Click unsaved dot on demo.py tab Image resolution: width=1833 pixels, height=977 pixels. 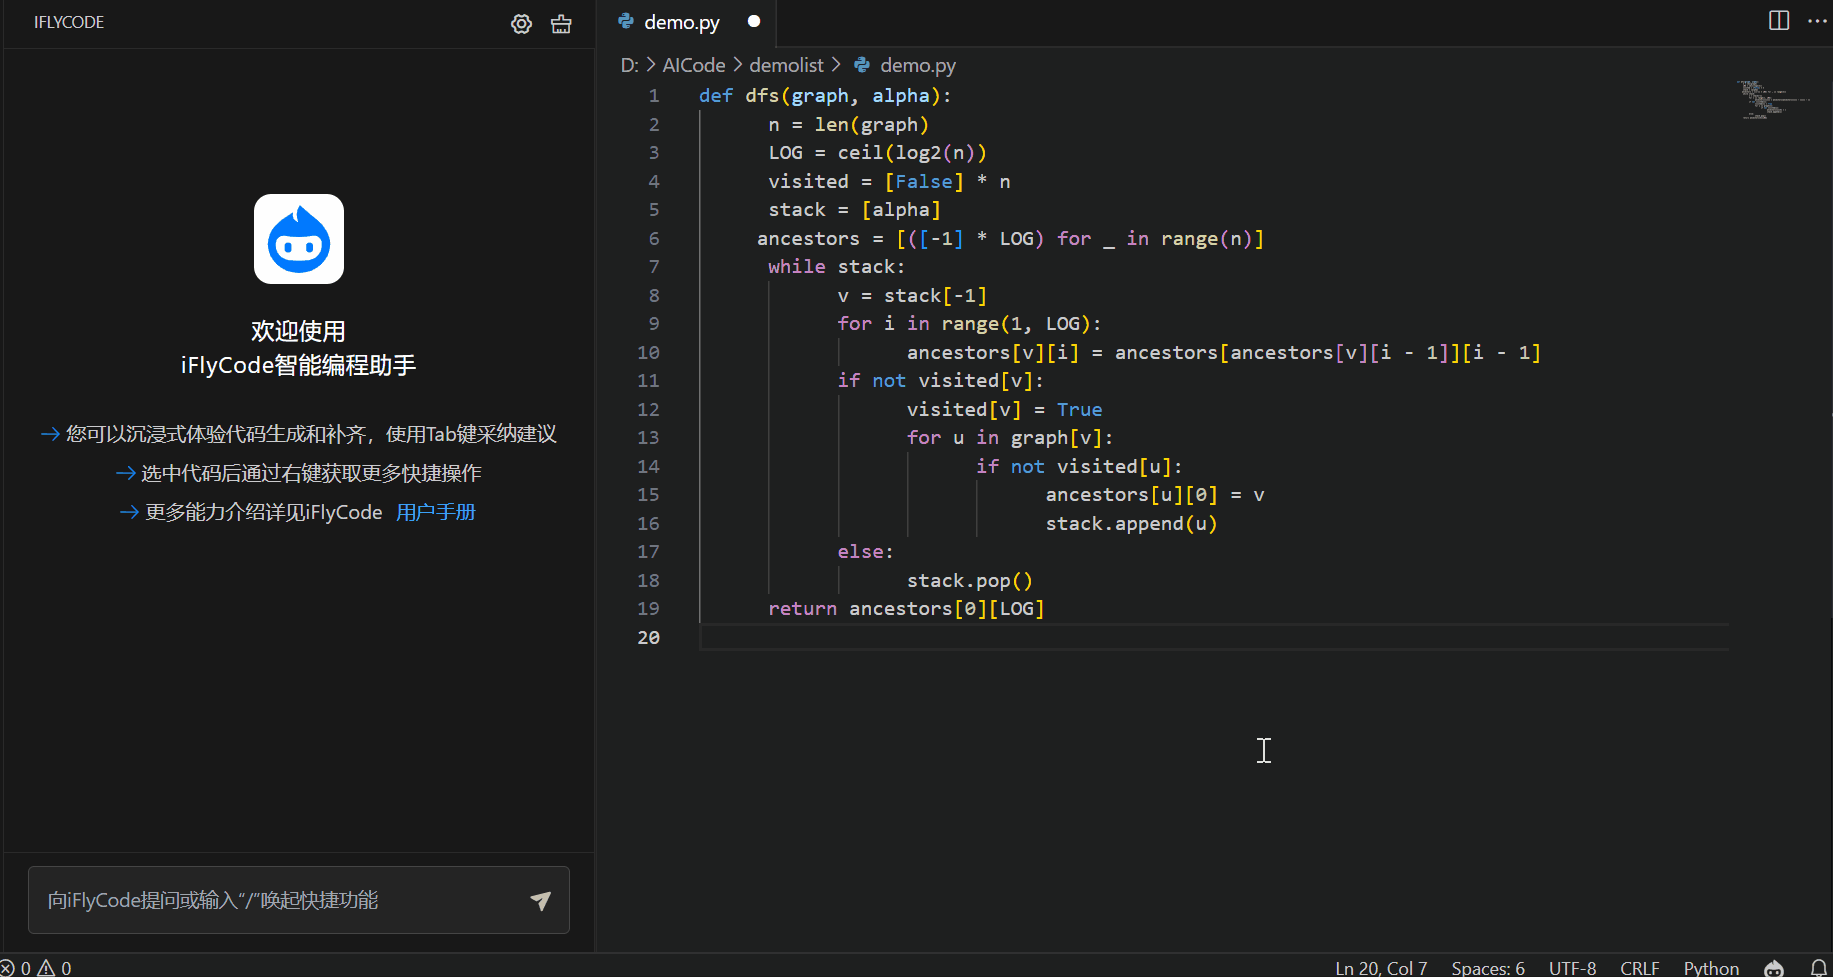[754, 21]
